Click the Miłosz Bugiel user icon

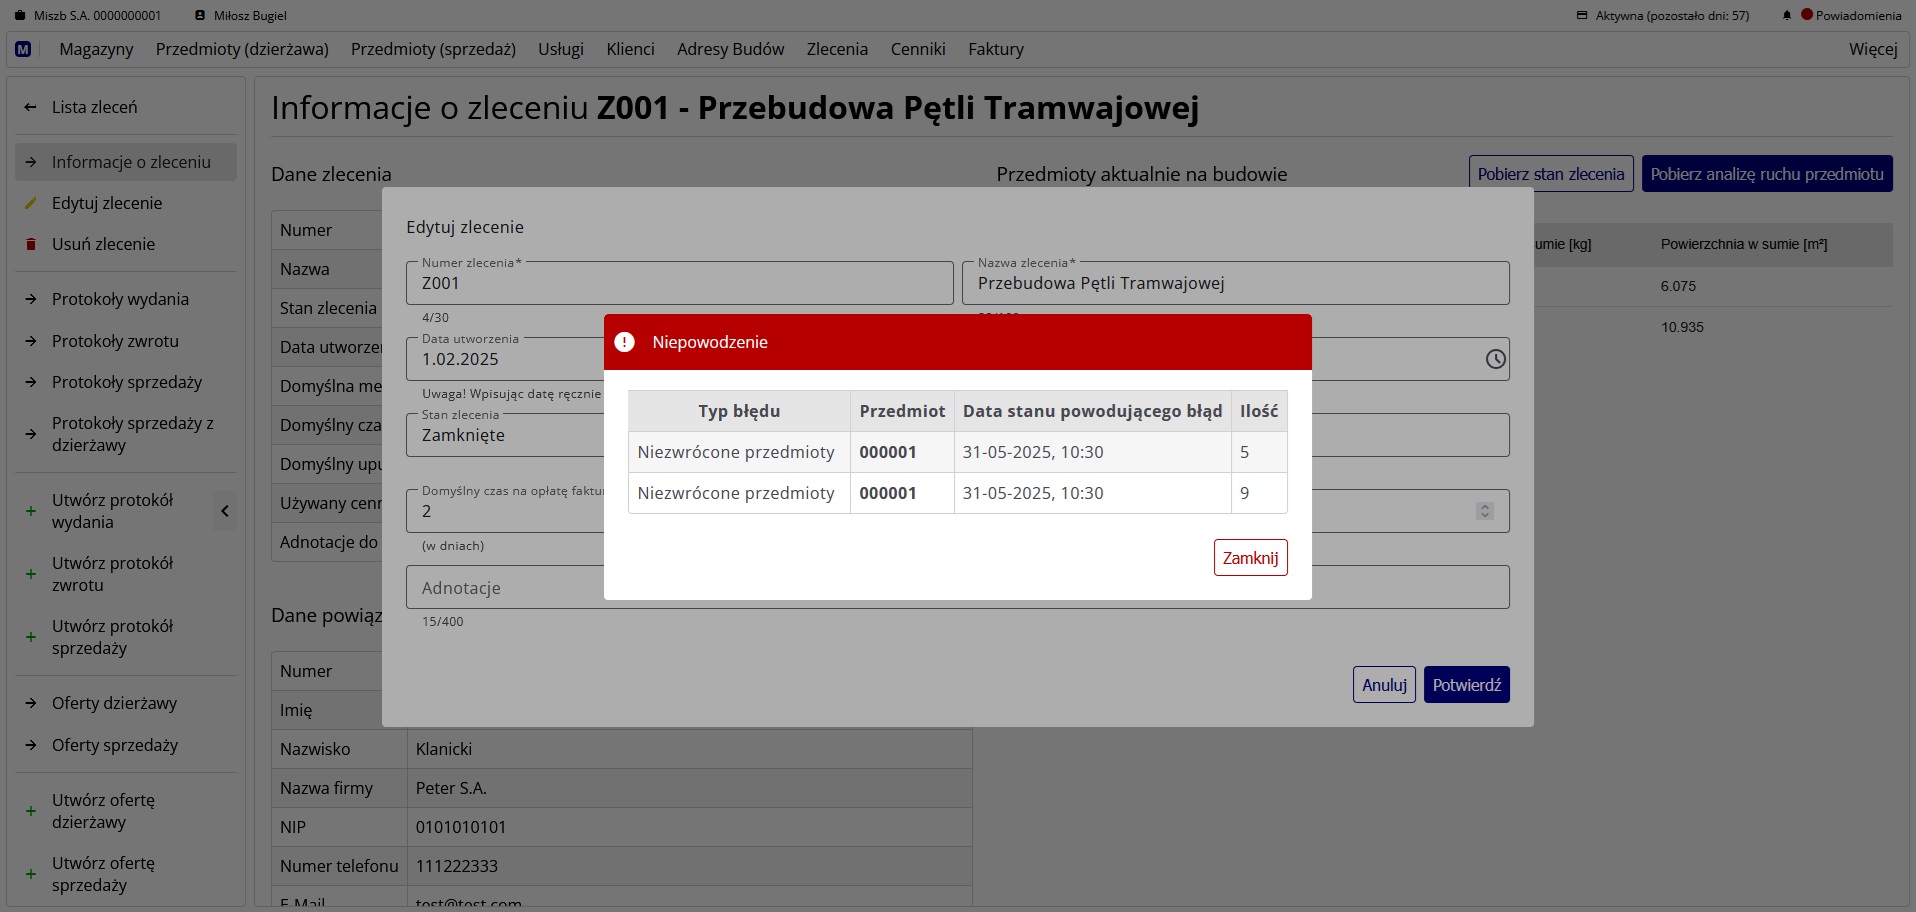(x=200, y=15)
